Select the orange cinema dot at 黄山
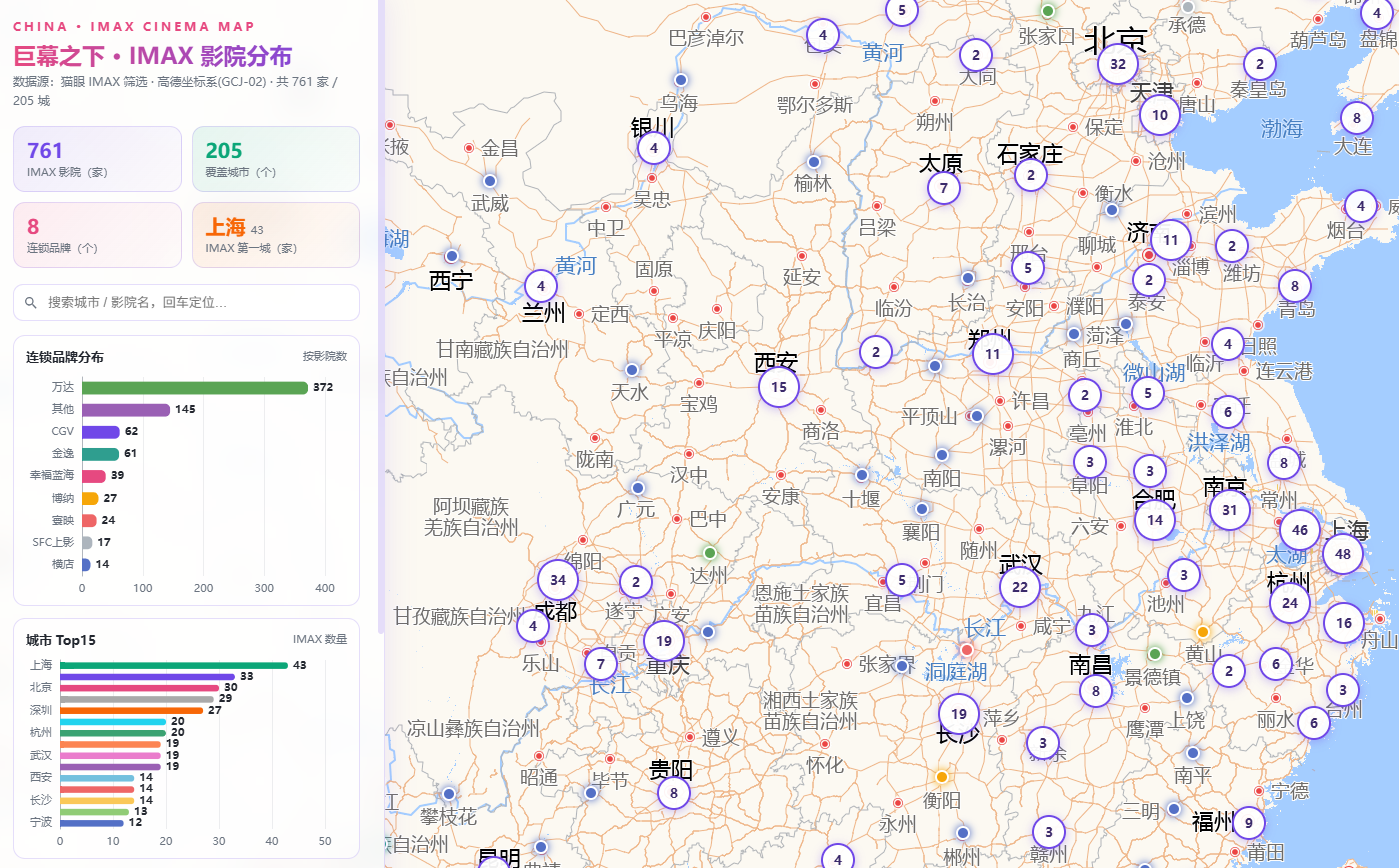The height and width of the screenshot is (868, 1399). 1203,632
